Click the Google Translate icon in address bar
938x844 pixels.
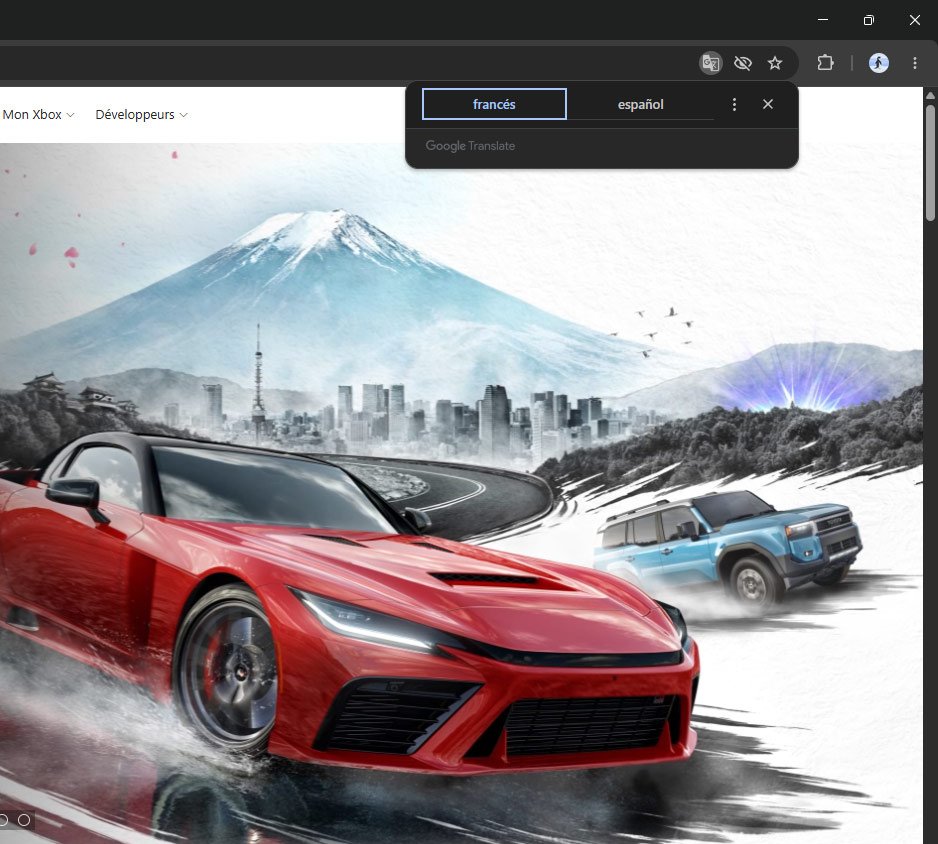711,63
